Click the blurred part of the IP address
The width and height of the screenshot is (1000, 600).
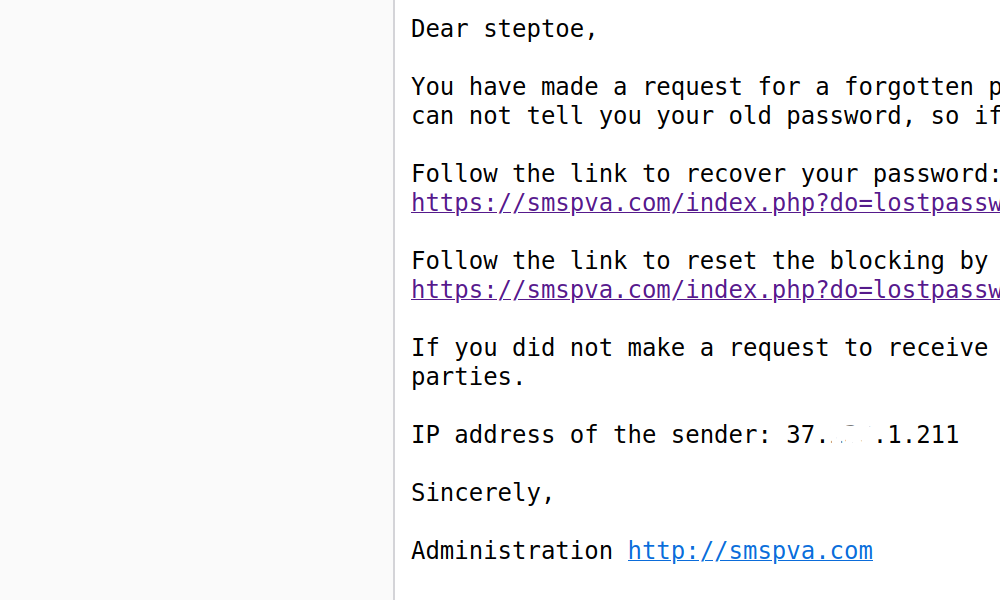pyautogui.click(x=847, y=435)
